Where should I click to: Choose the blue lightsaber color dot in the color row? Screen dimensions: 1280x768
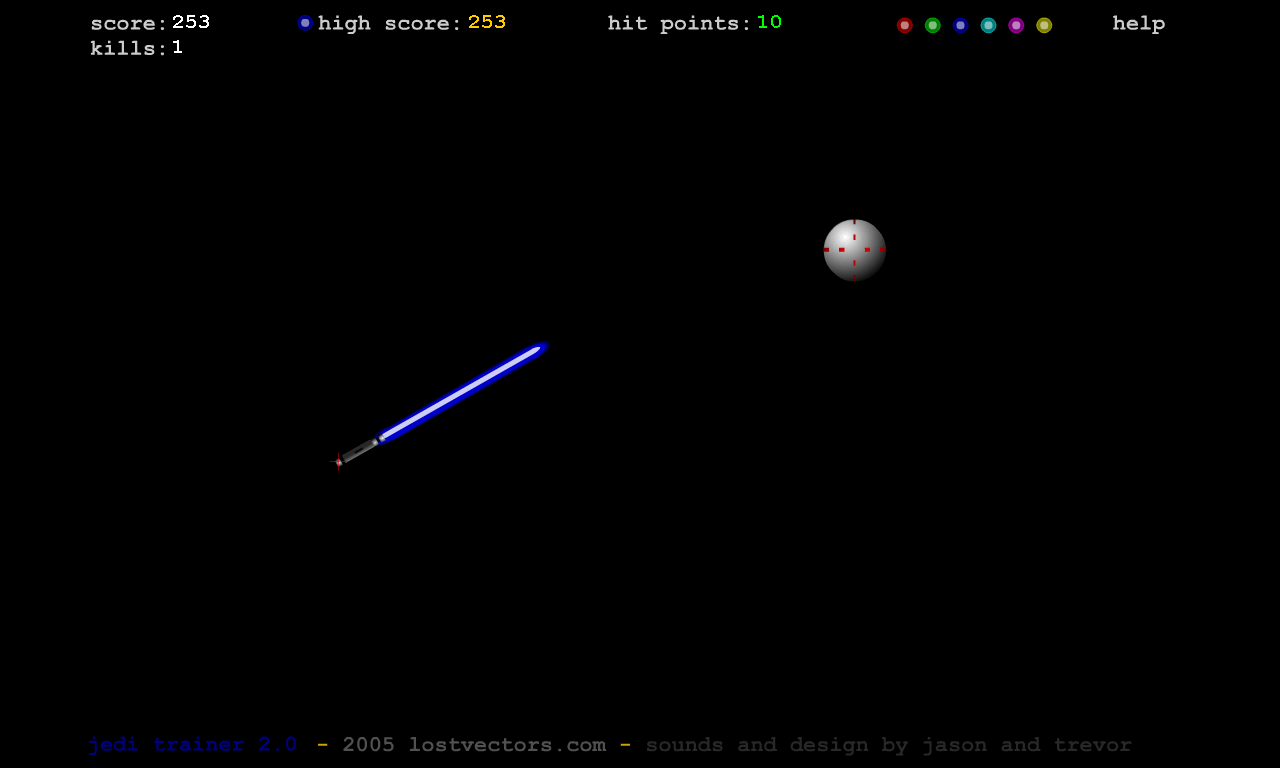[961, 25]
